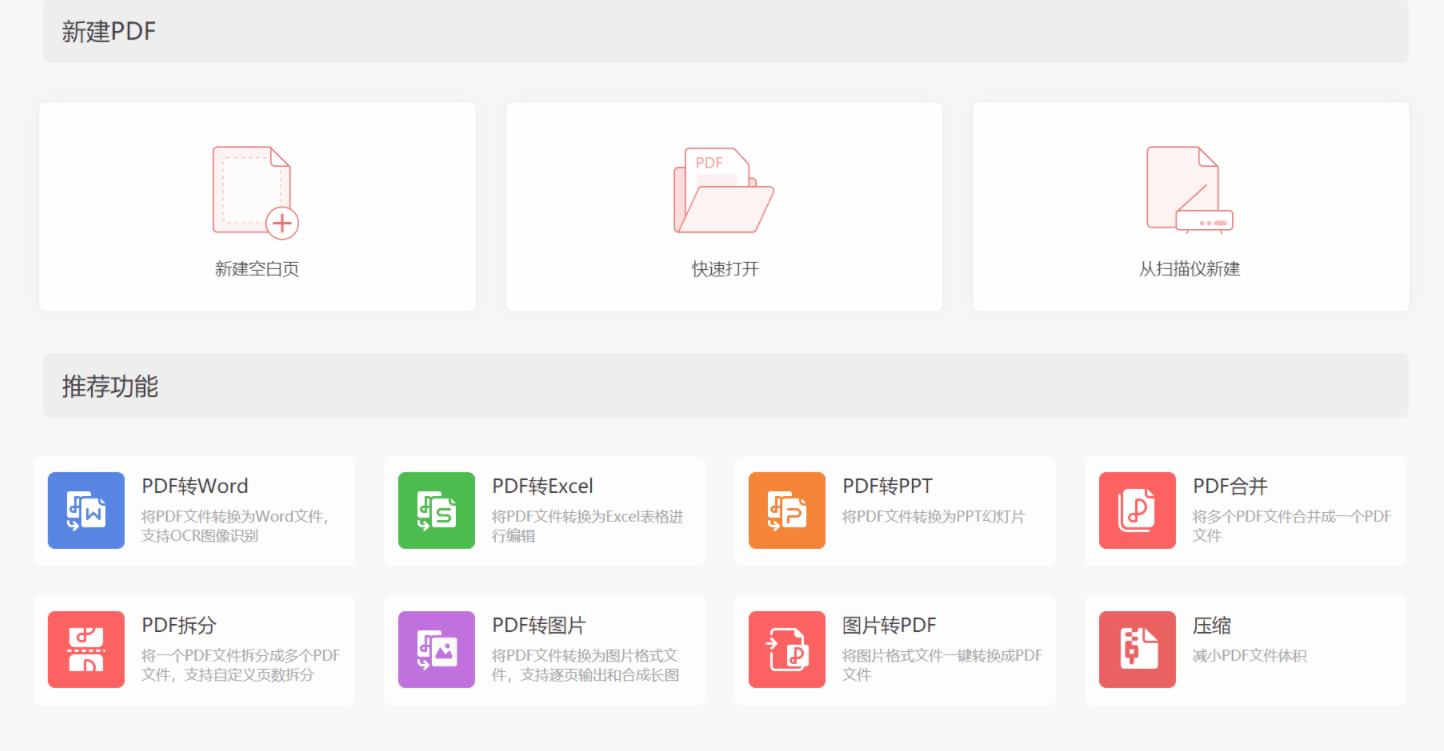Click the 推荐功能 section header
The height and width of the screenshot is (751, 1444).
click(x=110, y=387)
